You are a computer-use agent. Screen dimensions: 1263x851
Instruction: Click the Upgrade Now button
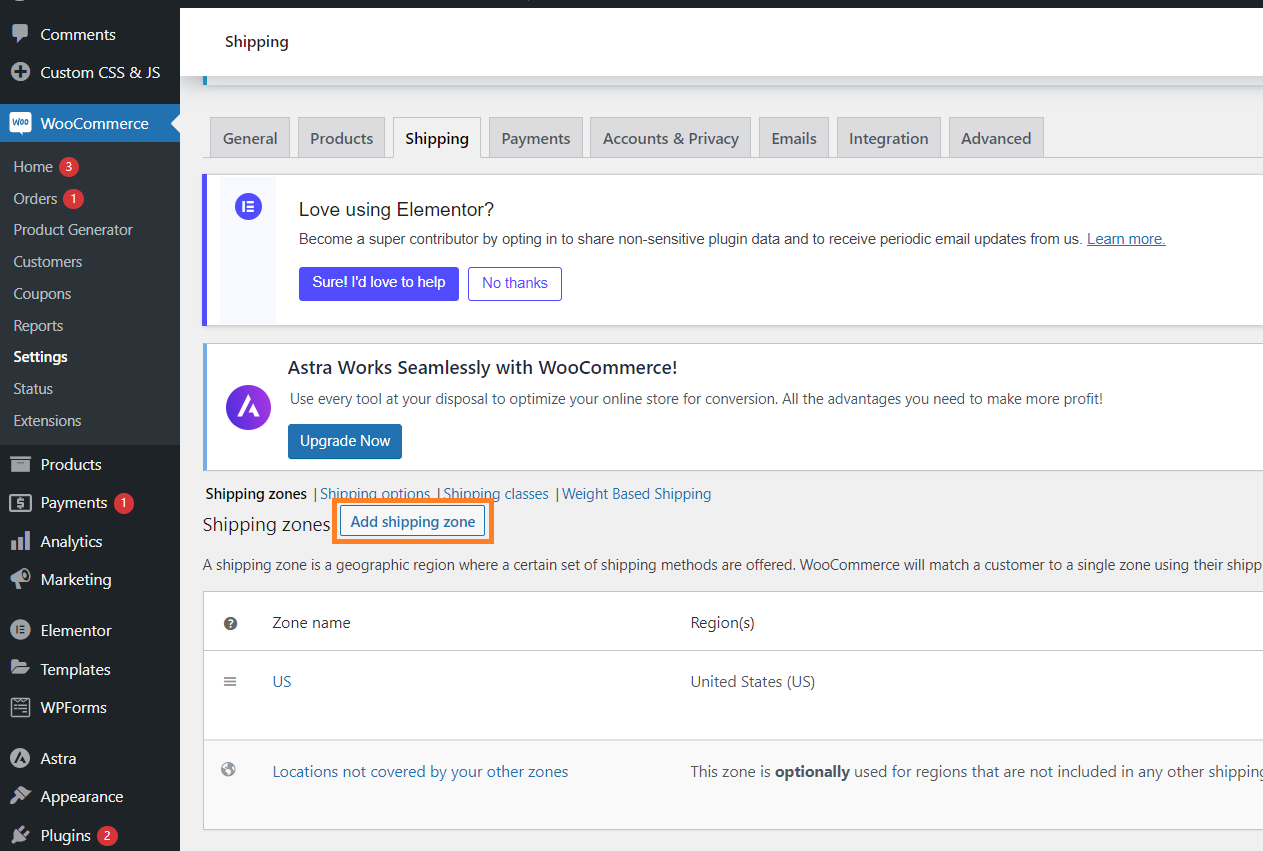click(345, 441)
